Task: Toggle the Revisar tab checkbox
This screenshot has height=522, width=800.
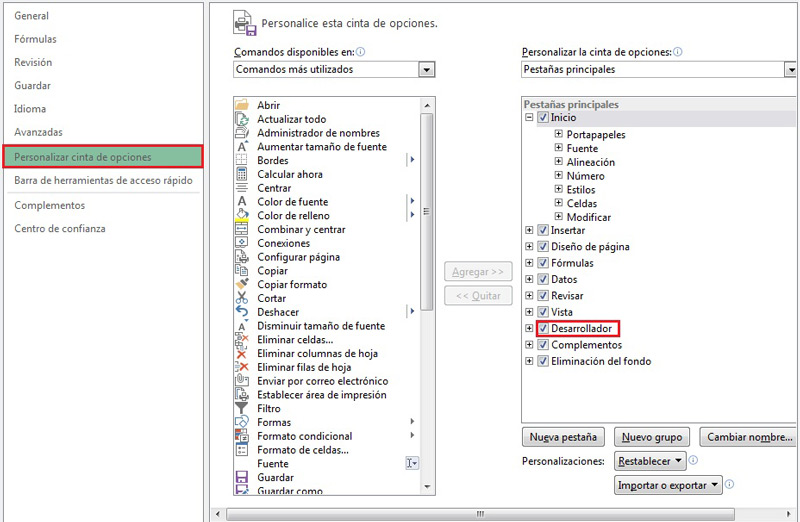Action: tap(543, 295)
